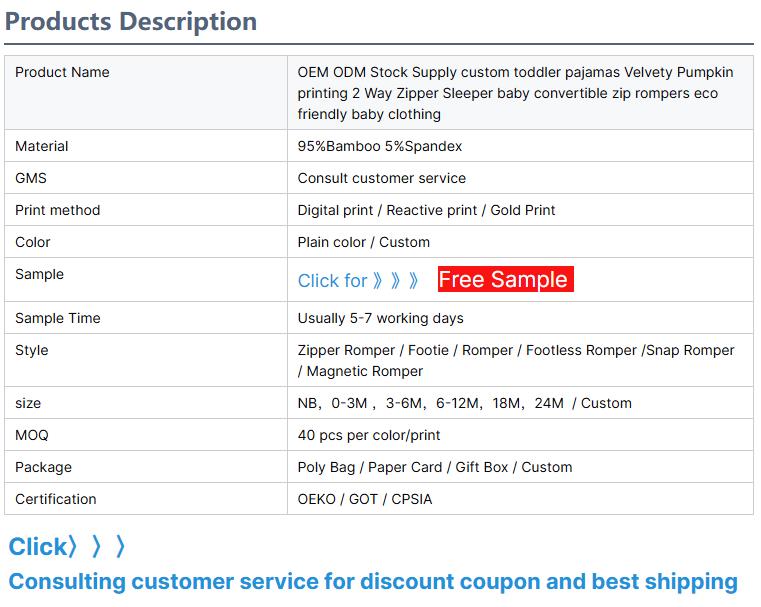Screen dimensions: 761x607
Task: Click the OEM ODM product name text
Action: [x=515, y=93]
